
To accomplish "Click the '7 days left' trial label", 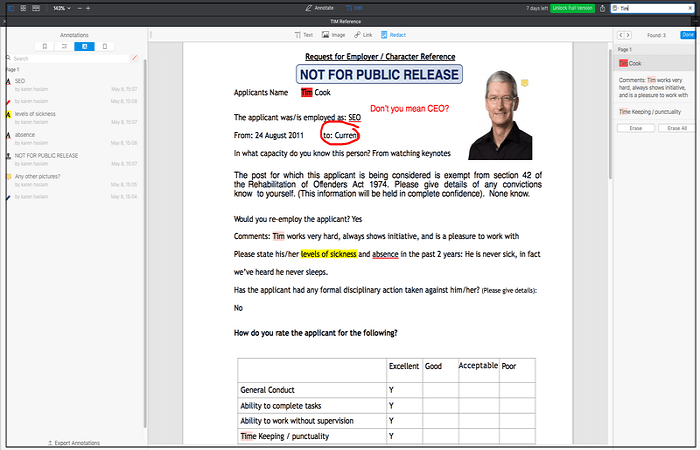I will (x=537, y=8).
